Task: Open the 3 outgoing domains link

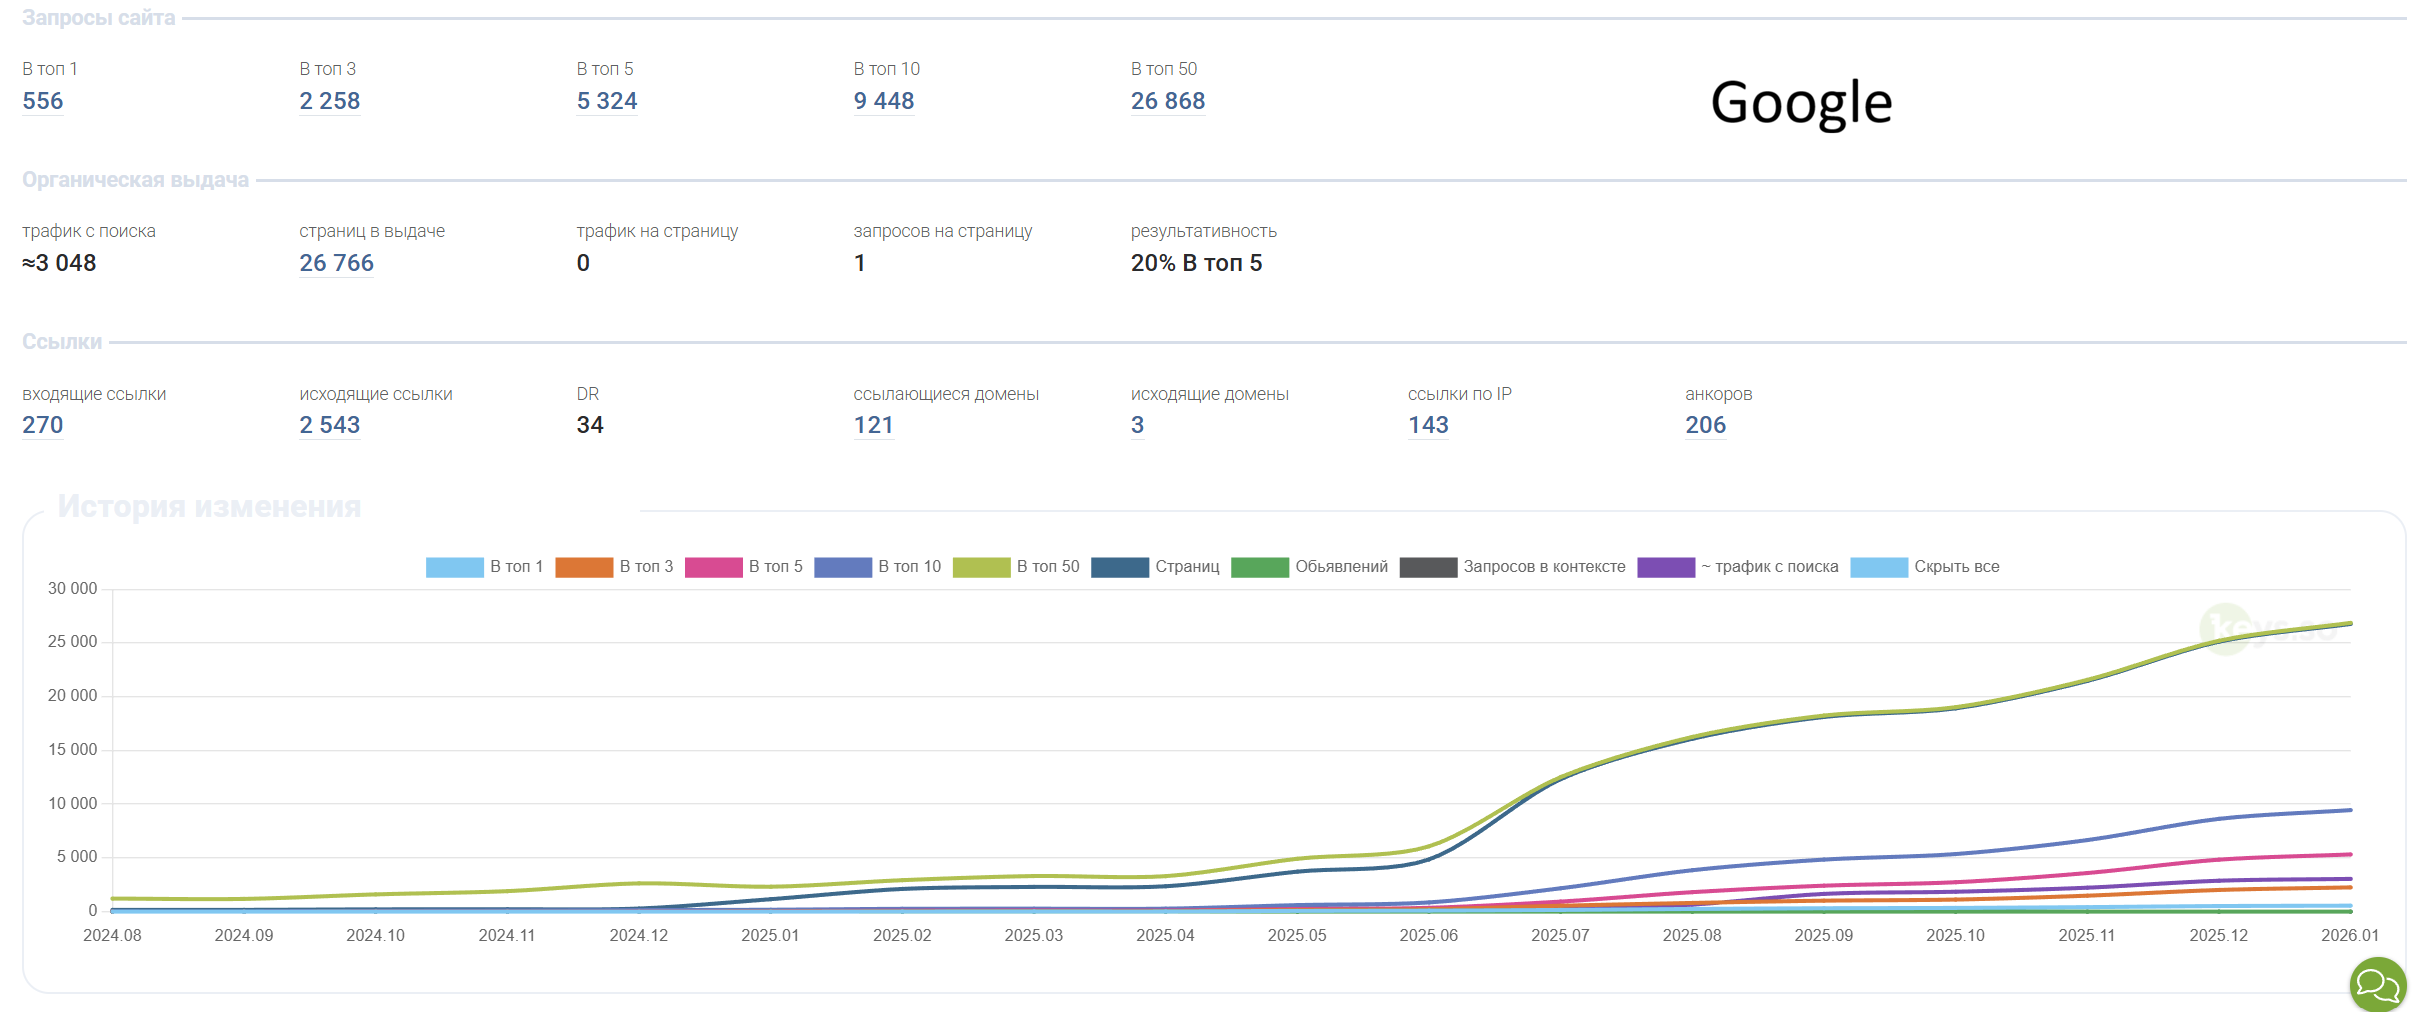Action: (1138, 425)
